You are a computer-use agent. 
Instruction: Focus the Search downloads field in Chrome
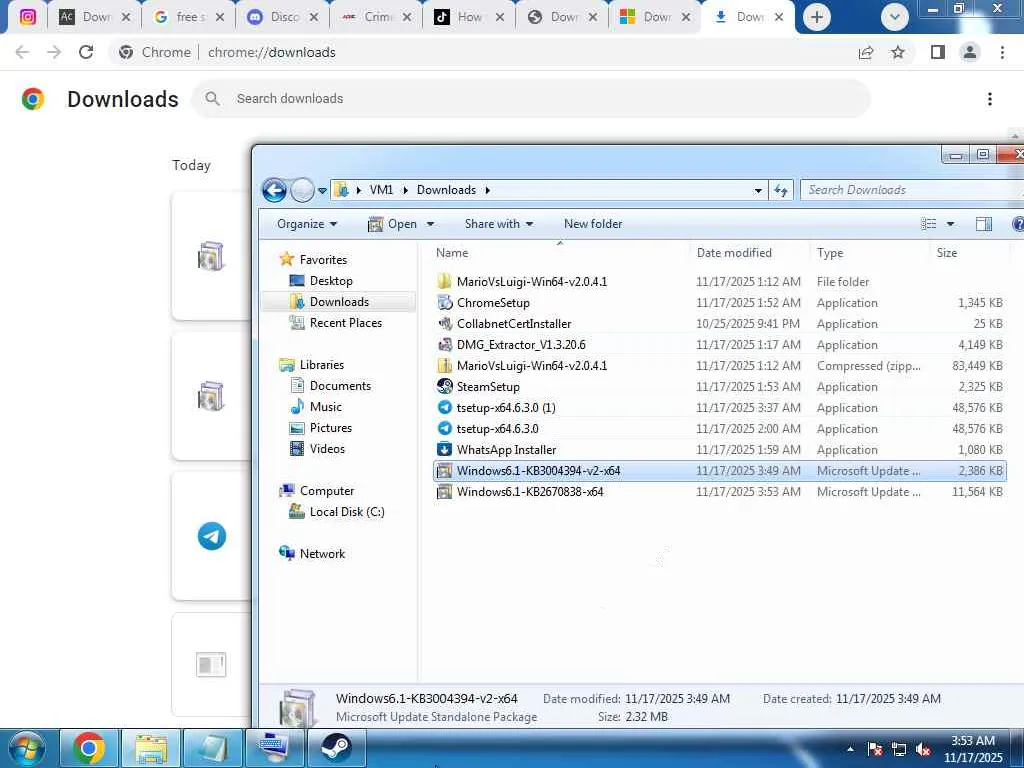(531, 99)
